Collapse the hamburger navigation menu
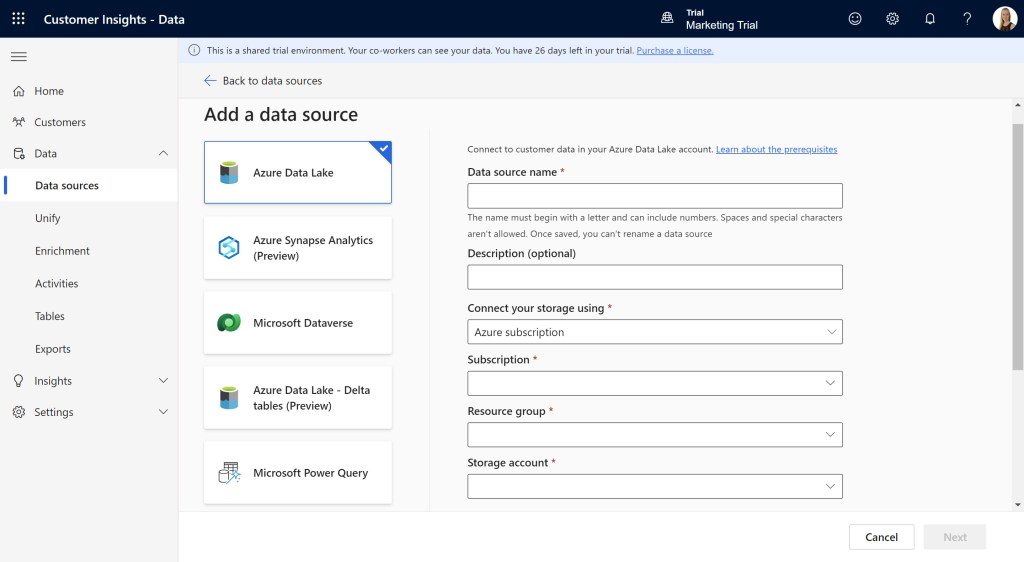 point(19,56)
